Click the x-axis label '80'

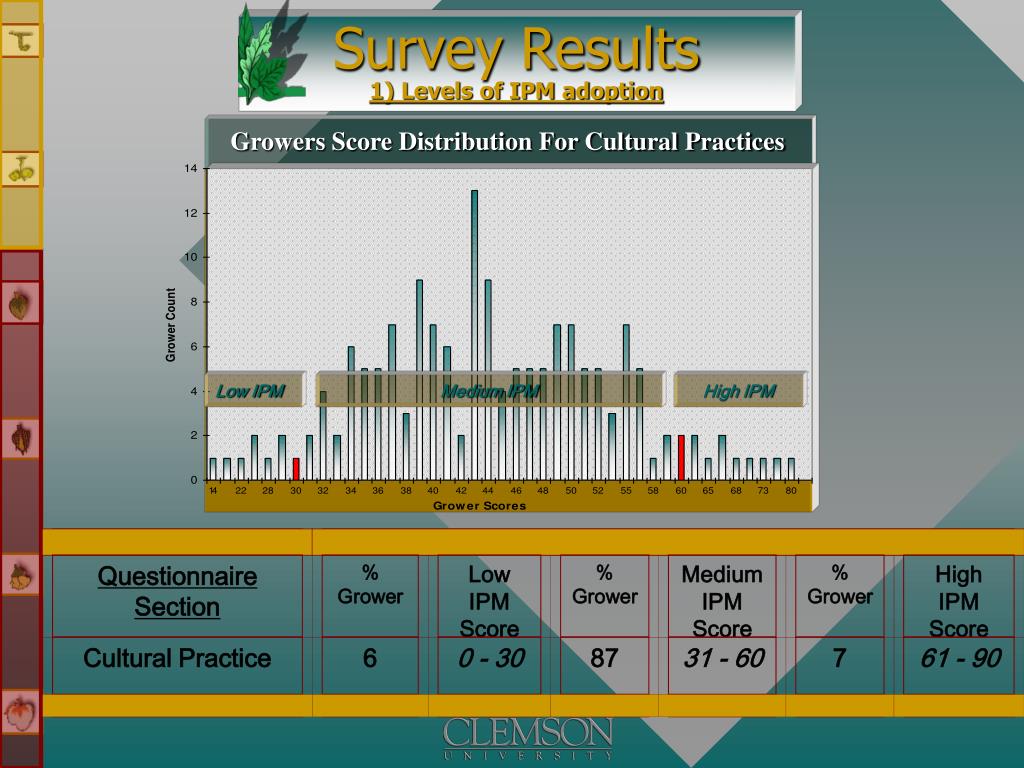(x=791, y=490)
